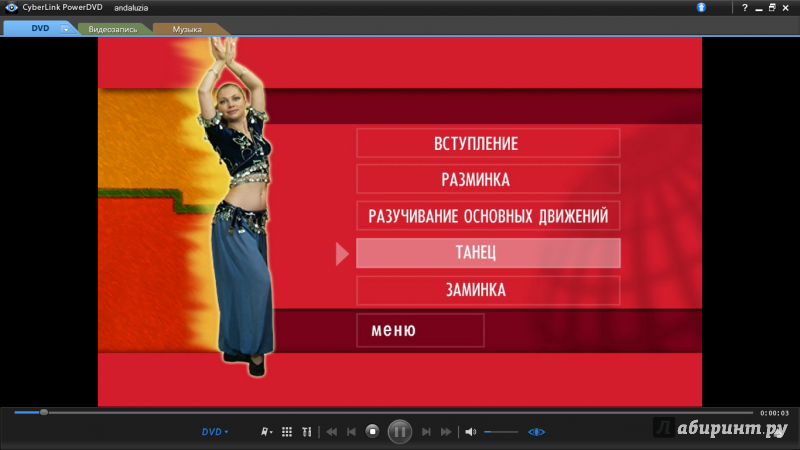Screen dimensions: 800x450
Task: Open the playback settings sliders icon
Action: (x=307, y=432)
